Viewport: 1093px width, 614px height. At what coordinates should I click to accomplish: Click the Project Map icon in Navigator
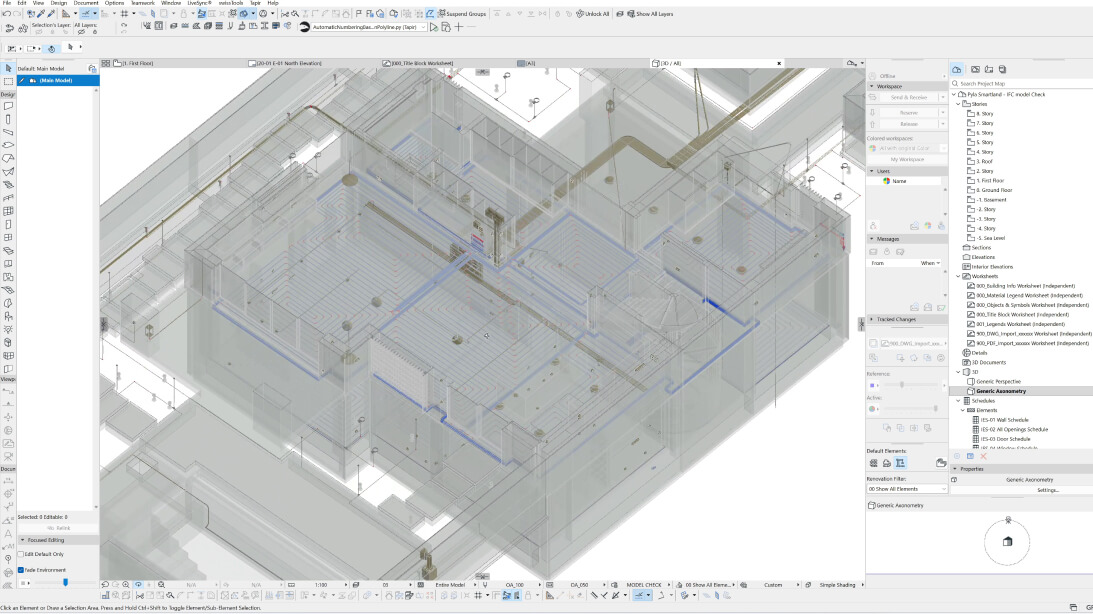(x=957, y=70)
